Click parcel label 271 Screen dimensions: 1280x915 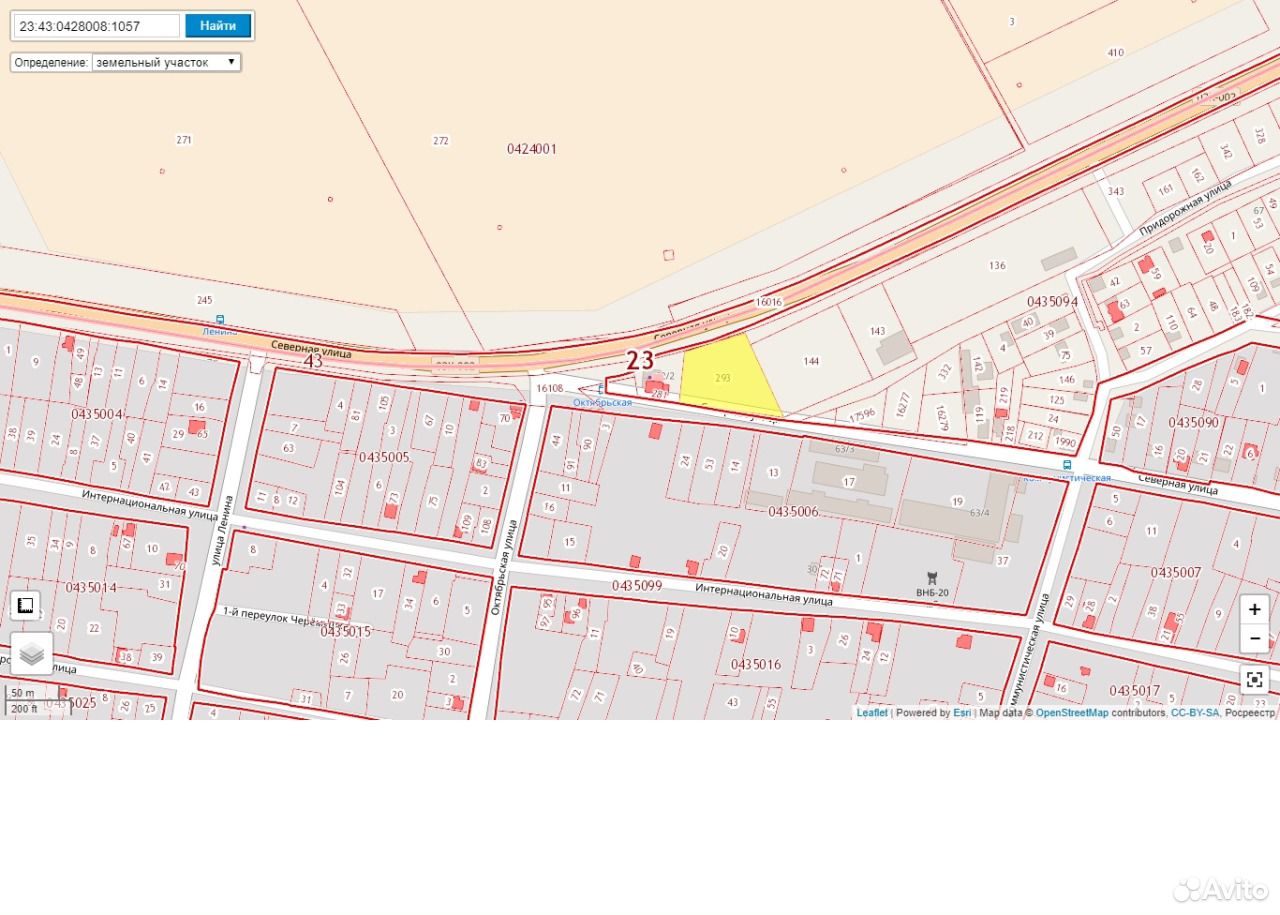tap(184, 140)
